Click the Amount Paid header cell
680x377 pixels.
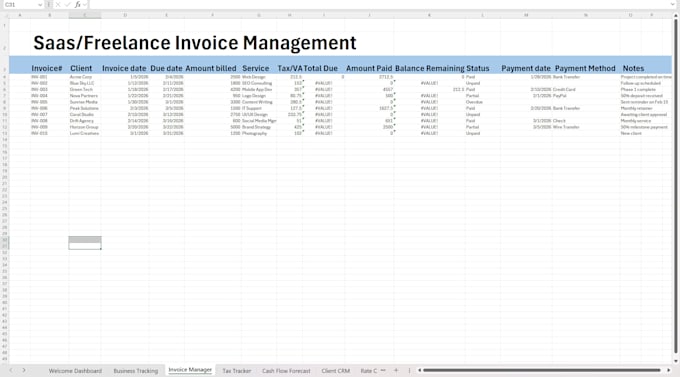pyautogui.click(x=369, y=69)
